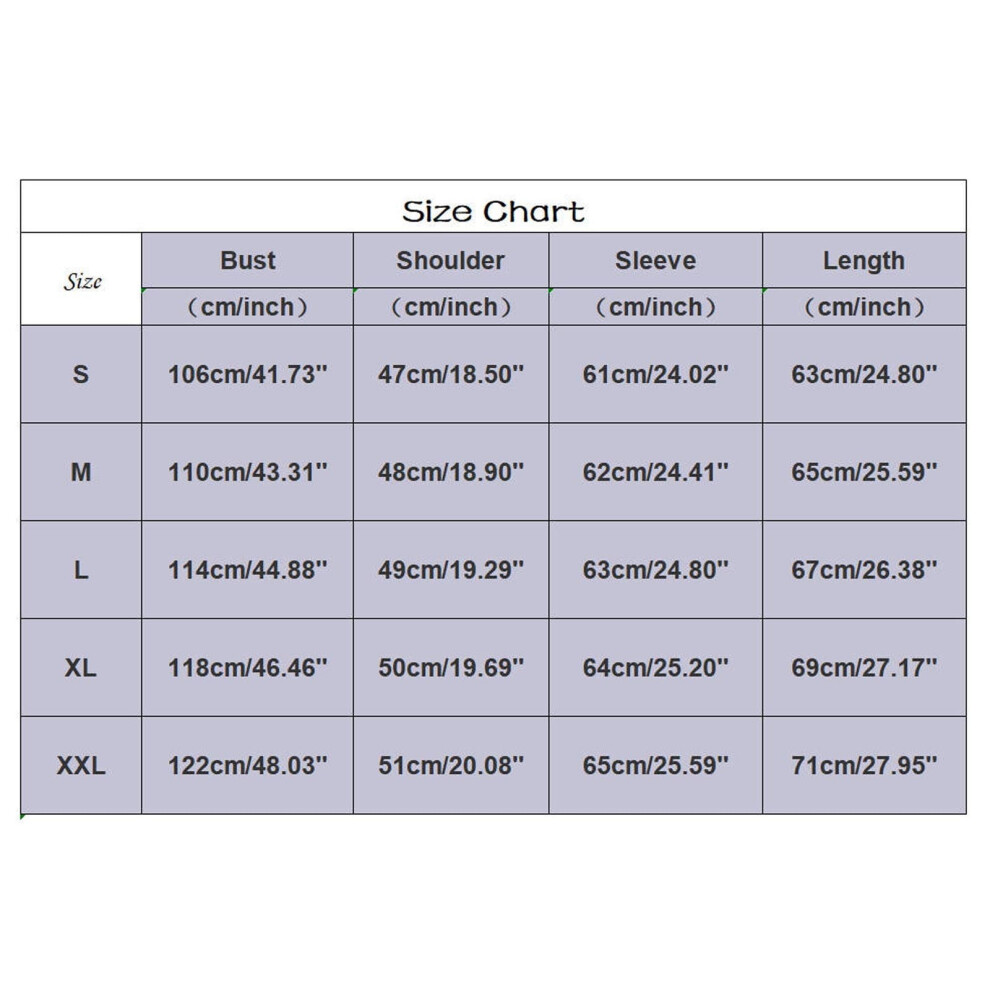Viewport: 990px width, 990px height.
Task: Select the Bust column header
Action: point(248,260)
